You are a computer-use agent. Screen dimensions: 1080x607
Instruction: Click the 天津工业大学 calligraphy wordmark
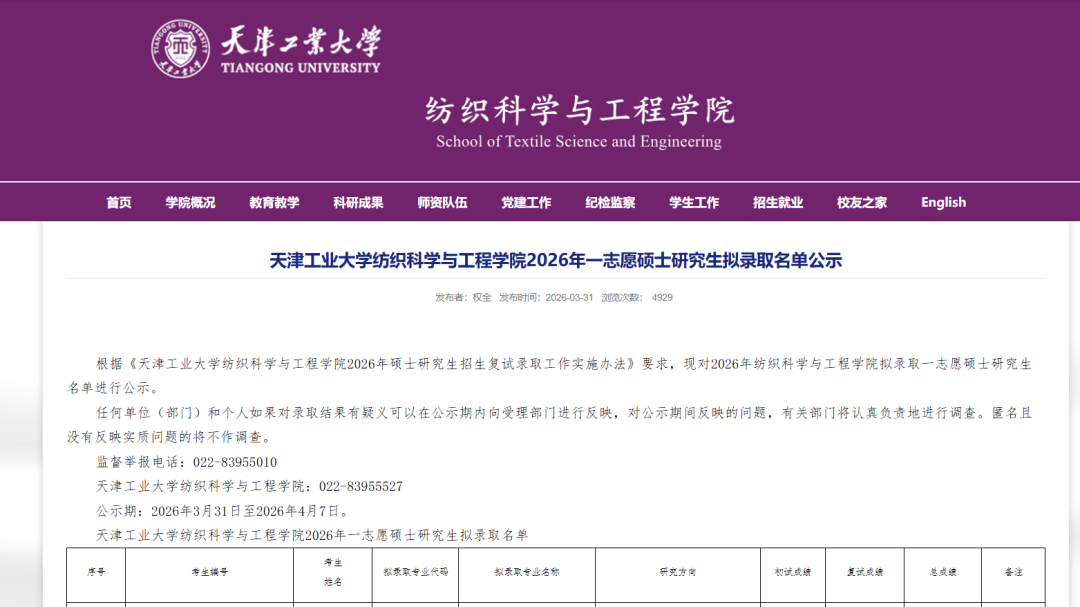tap(300, 42)
